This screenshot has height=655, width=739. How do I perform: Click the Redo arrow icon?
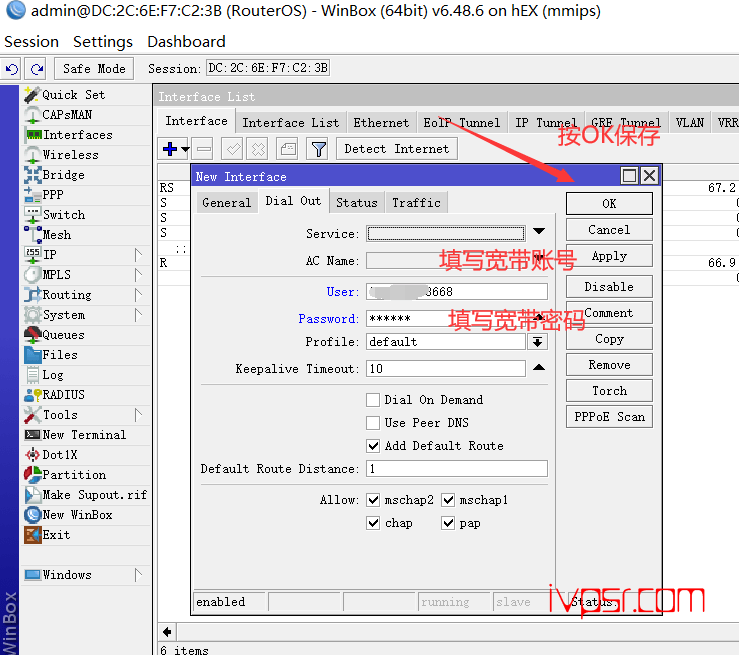[36, 69]
